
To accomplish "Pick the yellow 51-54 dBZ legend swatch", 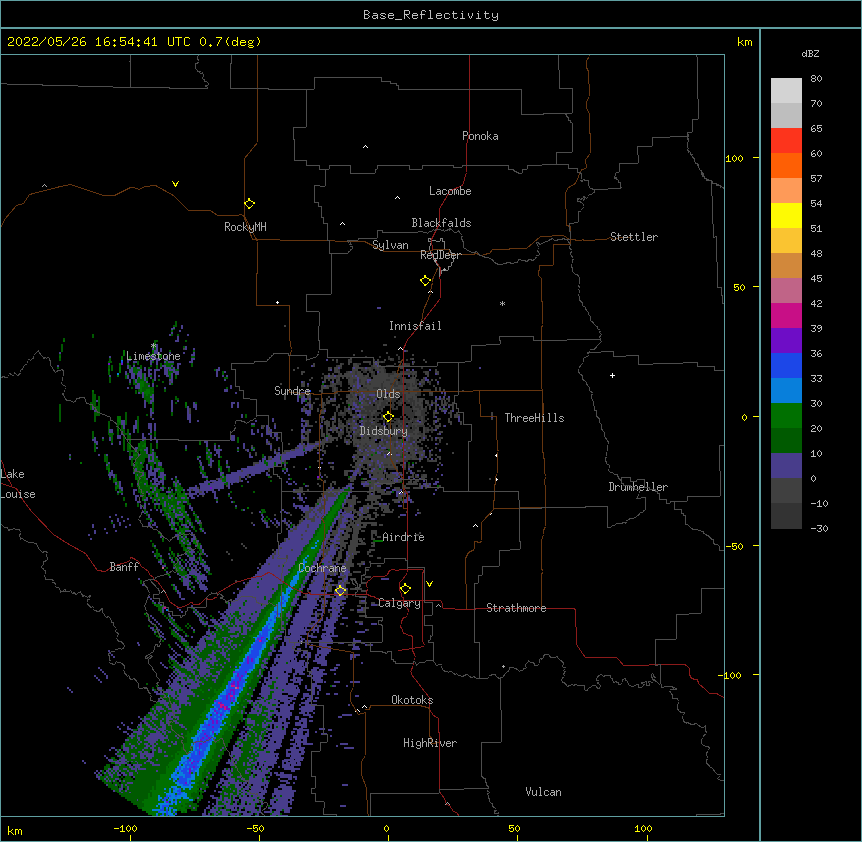I will [786, 215].
